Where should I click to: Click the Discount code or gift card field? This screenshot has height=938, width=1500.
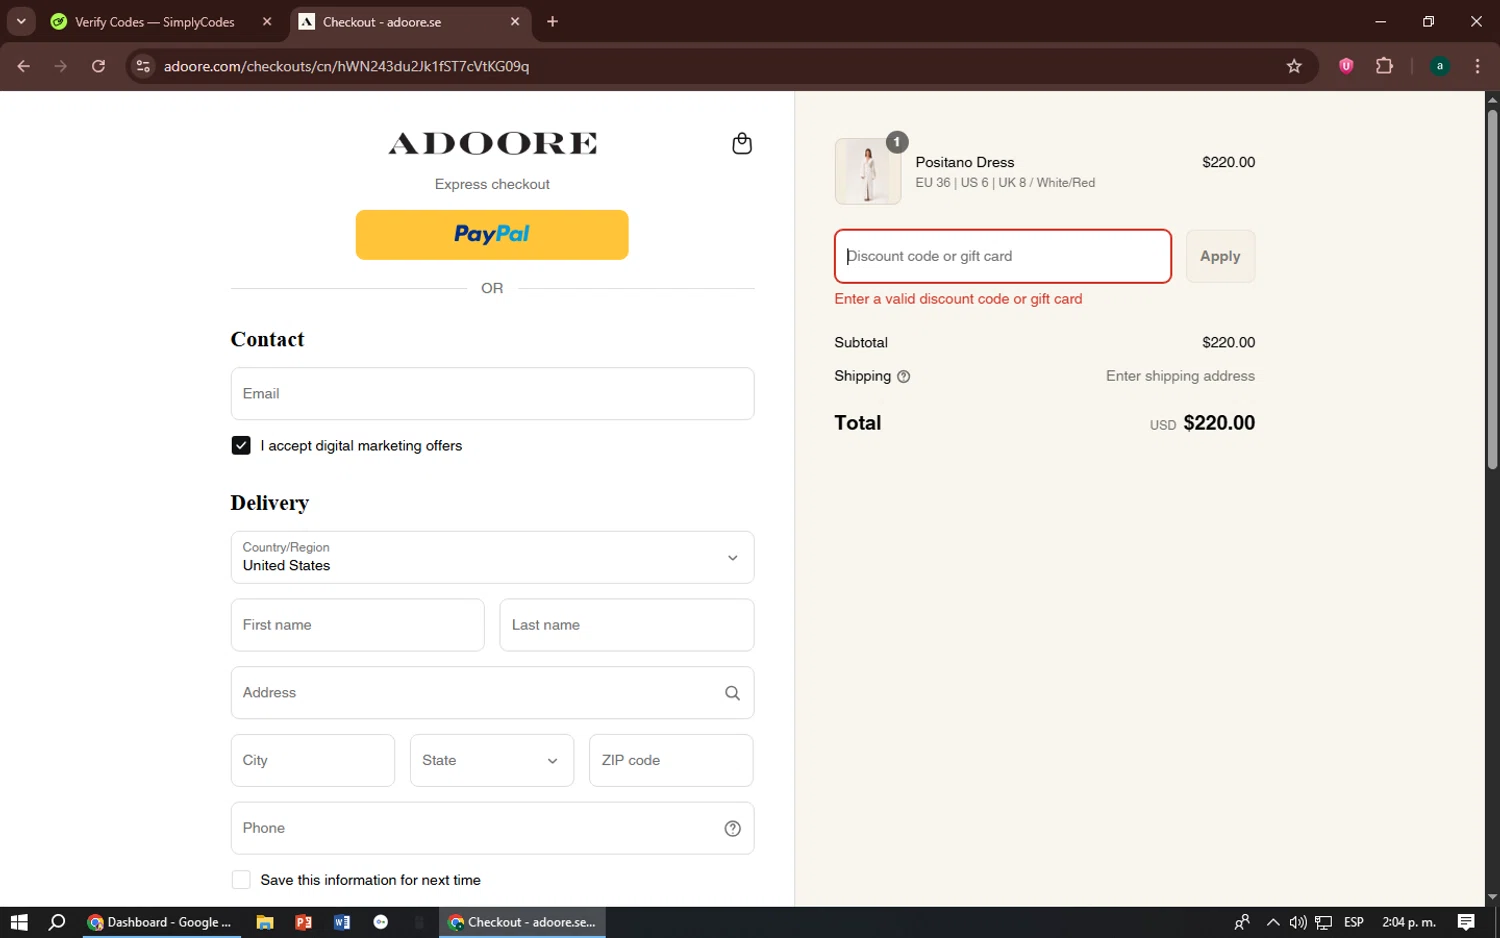click(x=1003, y=256)
